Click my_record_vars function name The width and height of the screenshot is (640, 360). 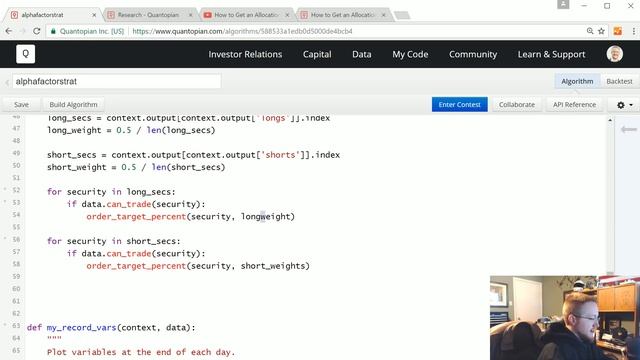(82, 327)
